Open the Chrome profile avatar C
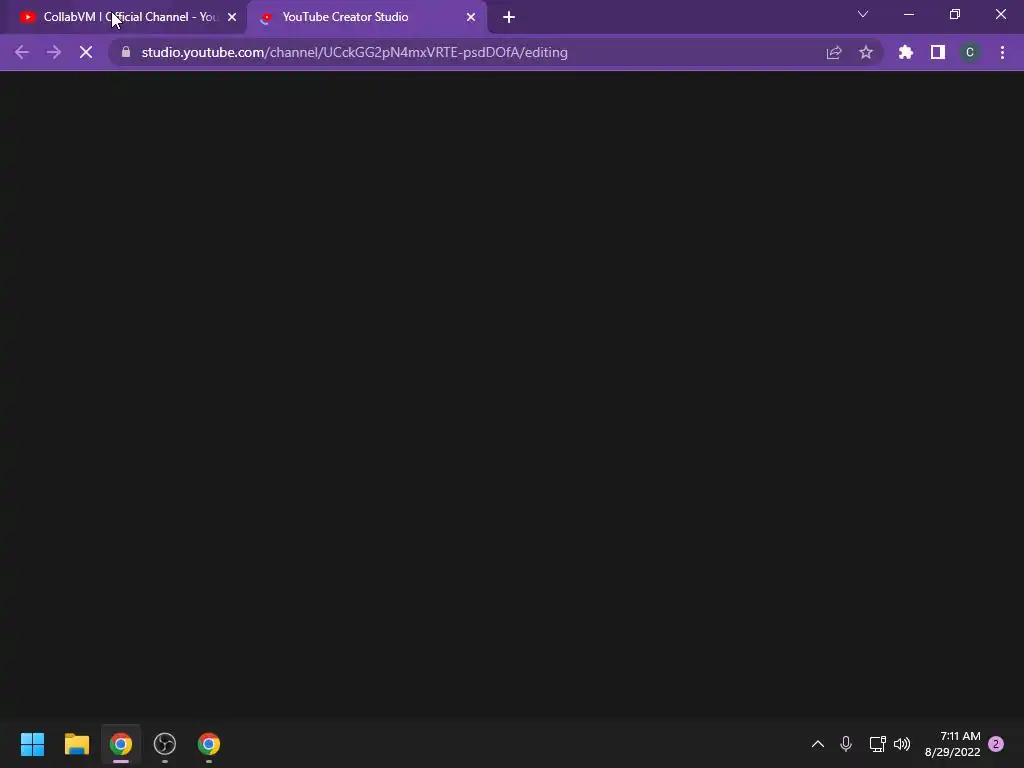The height and width of the screenshot is (768, 1024). (970, 52)
